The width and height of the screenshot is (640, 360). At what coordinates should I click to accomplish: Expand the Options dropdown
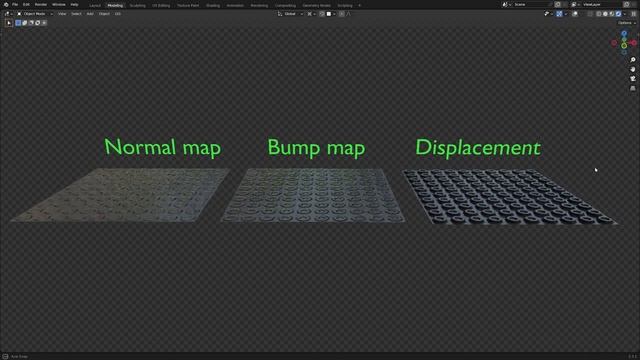click(627, 23)
